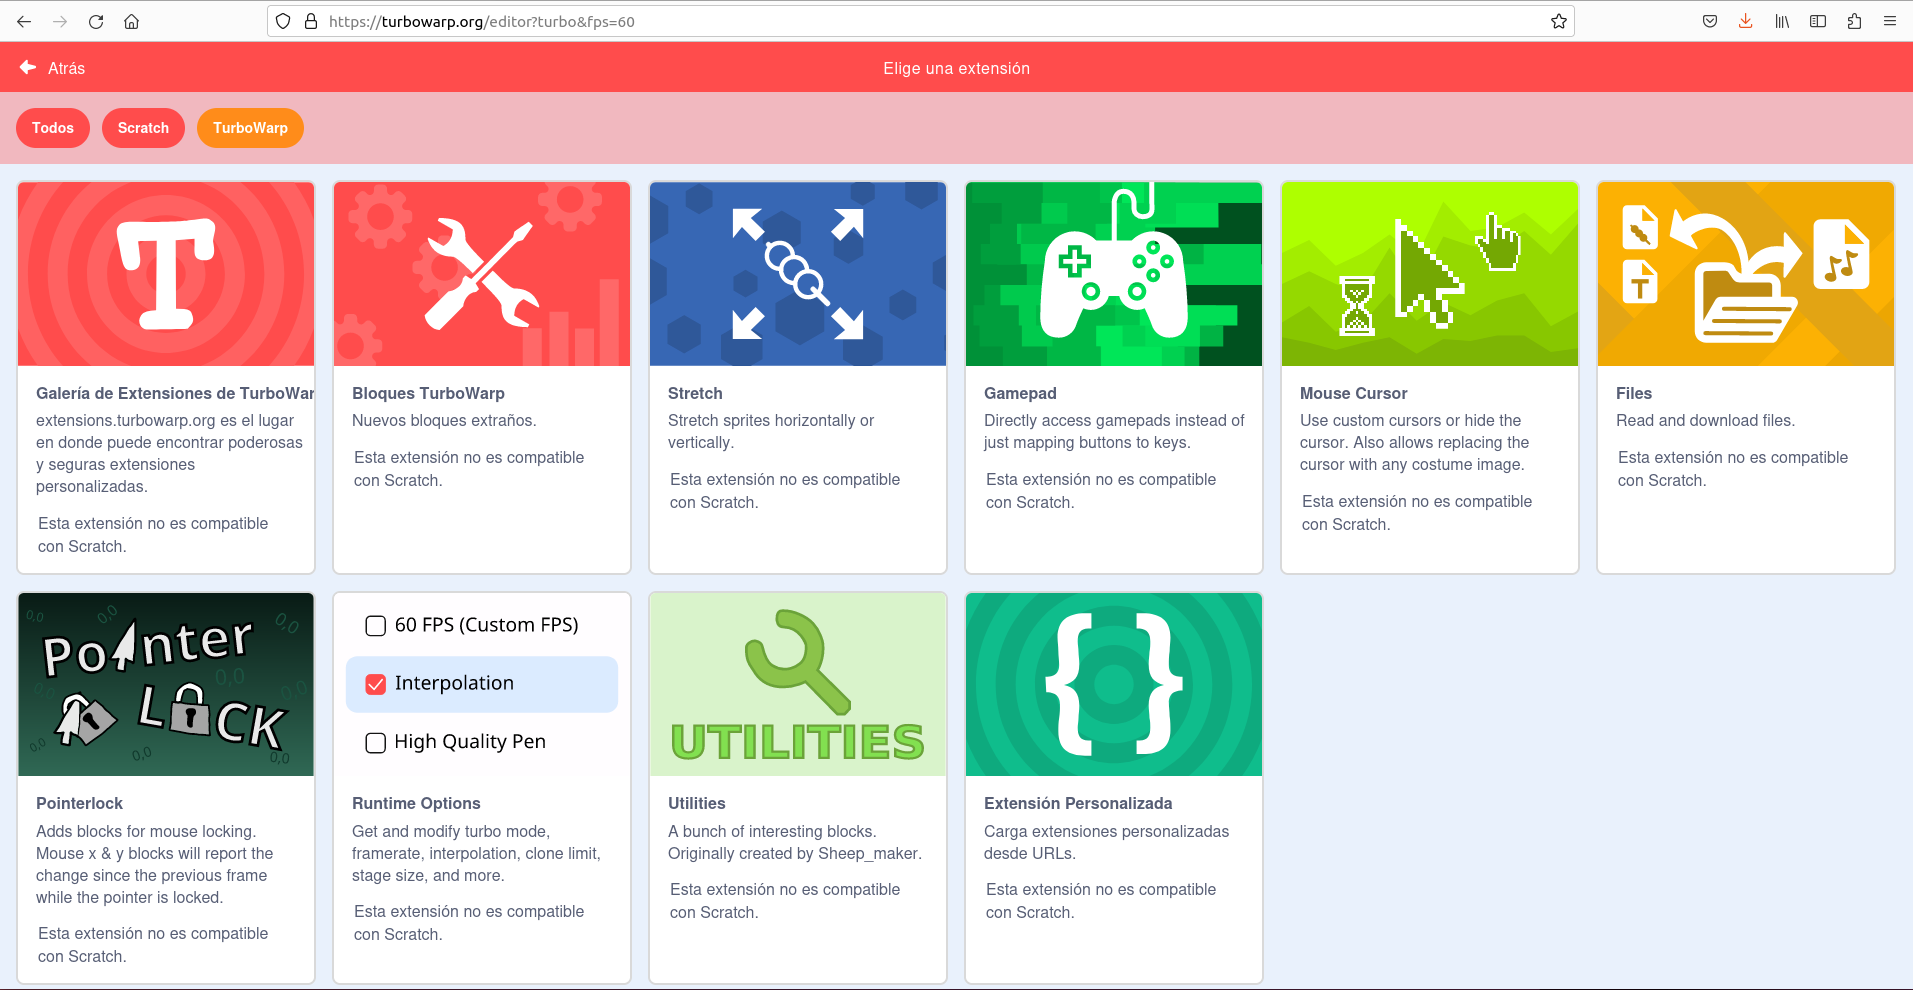Click the Pointerlock card title
The width and height of the screenshot is (1913, 990).
(x=79, y=803)
